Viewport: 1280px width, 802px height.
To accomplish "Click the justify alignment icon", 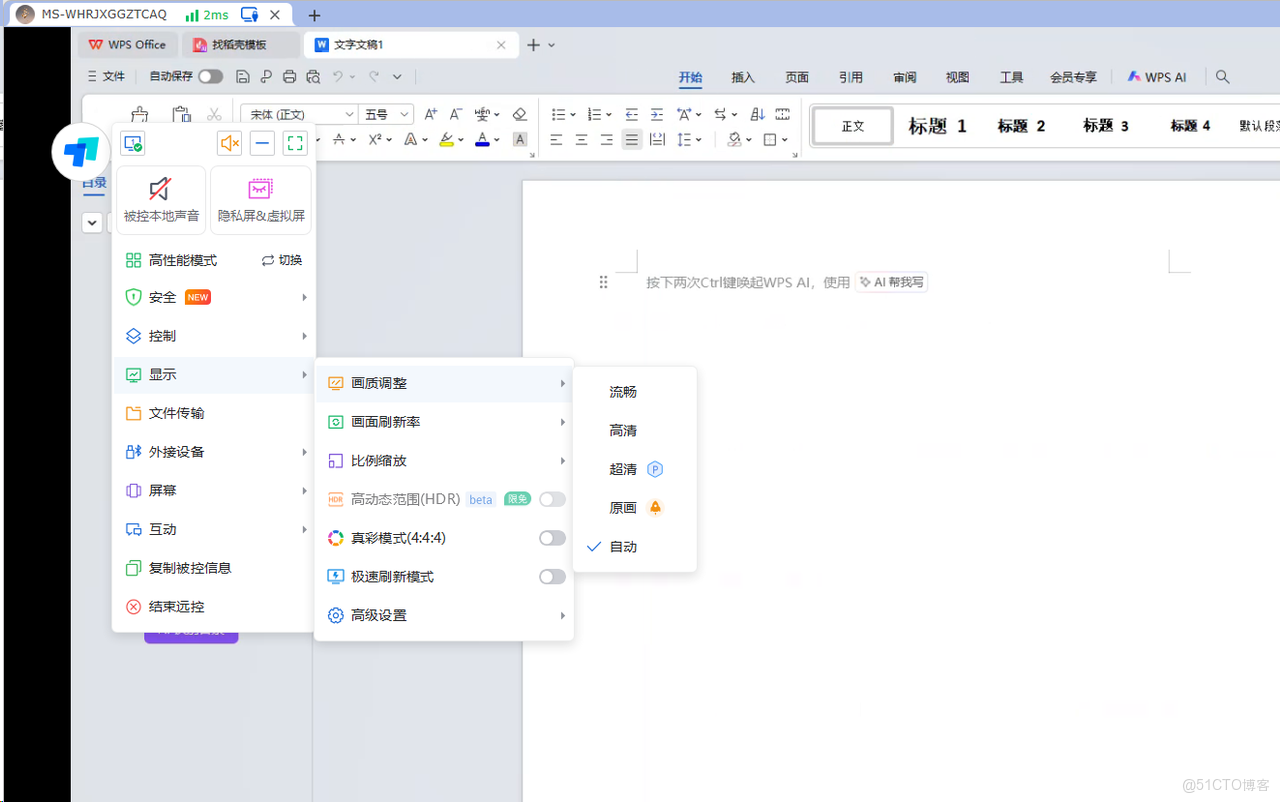I will 631,140.
